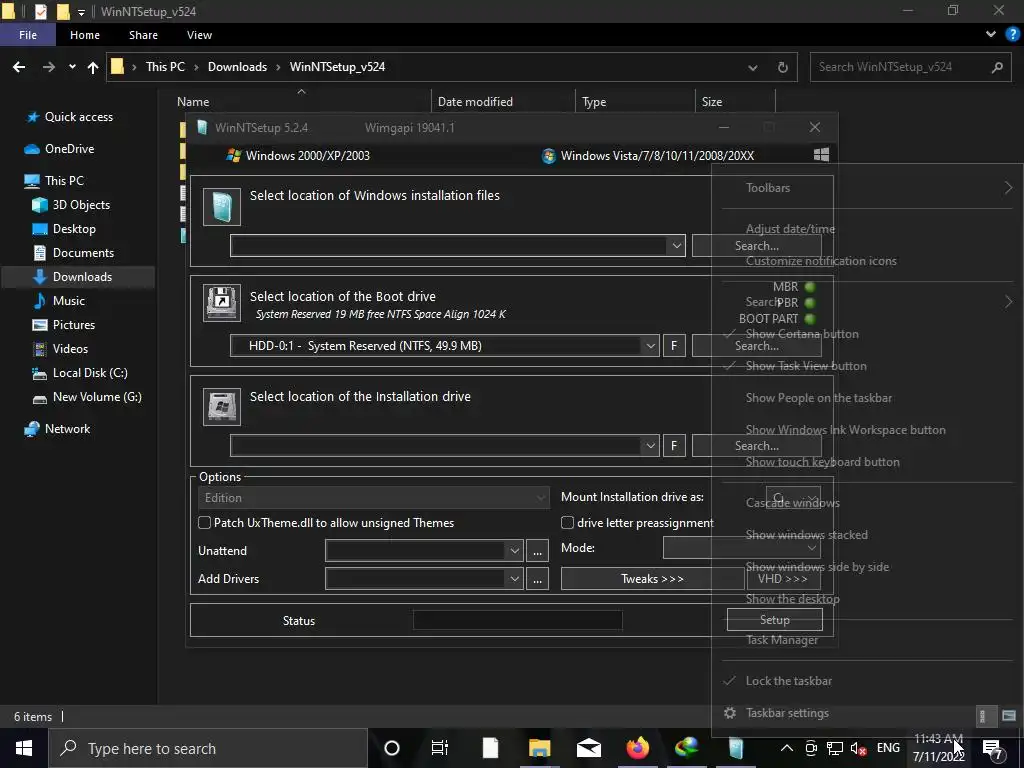Switch to large icons view button
Screen dimensions: 1024x768
click(x=1008, y=716)
